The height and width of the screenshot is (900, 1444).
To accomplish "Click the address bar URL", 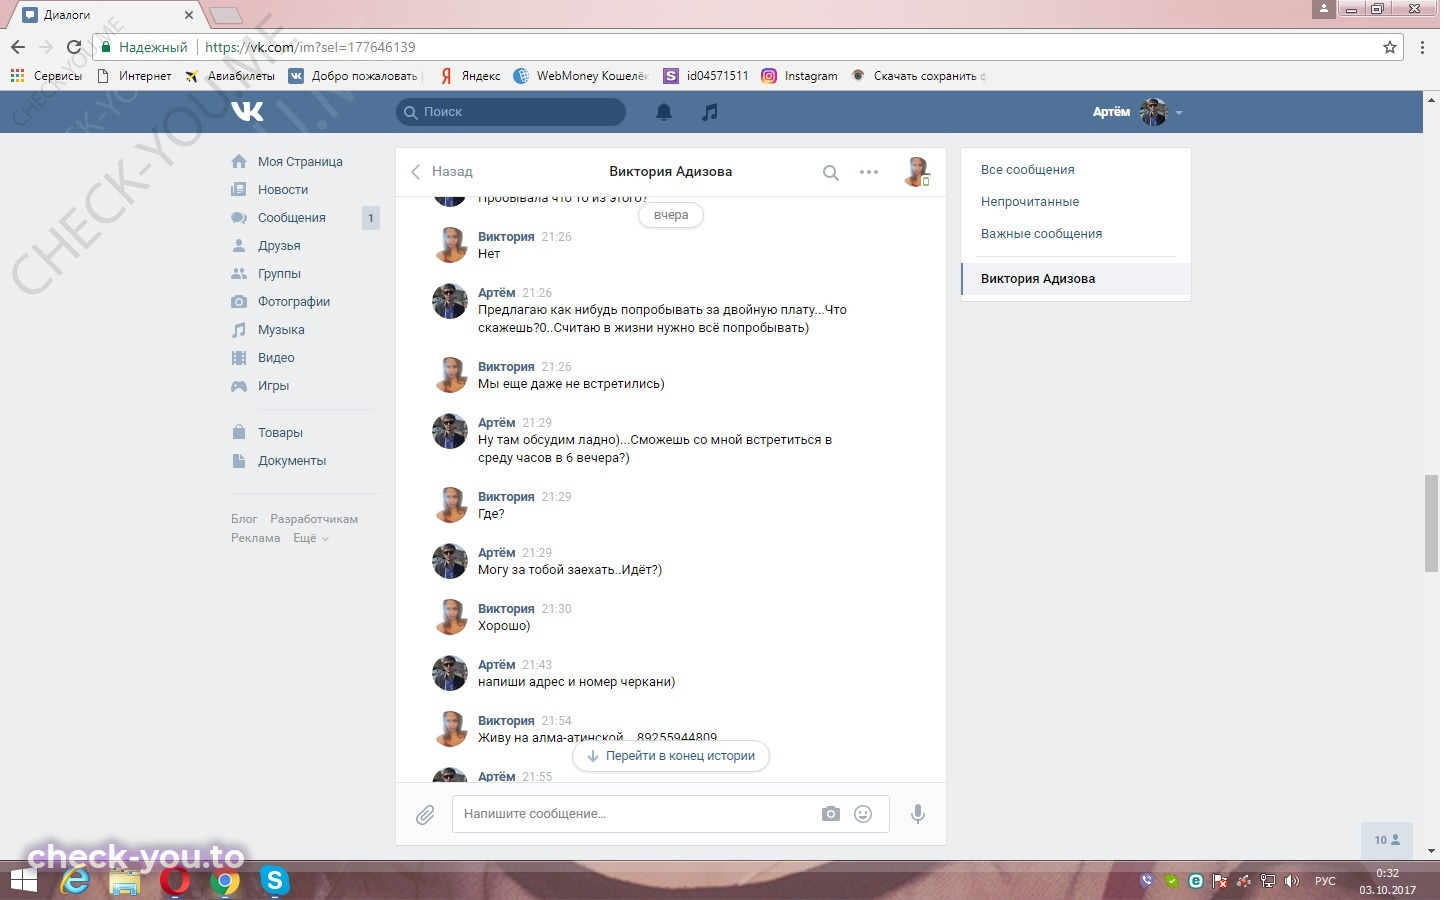I will 310,47.
